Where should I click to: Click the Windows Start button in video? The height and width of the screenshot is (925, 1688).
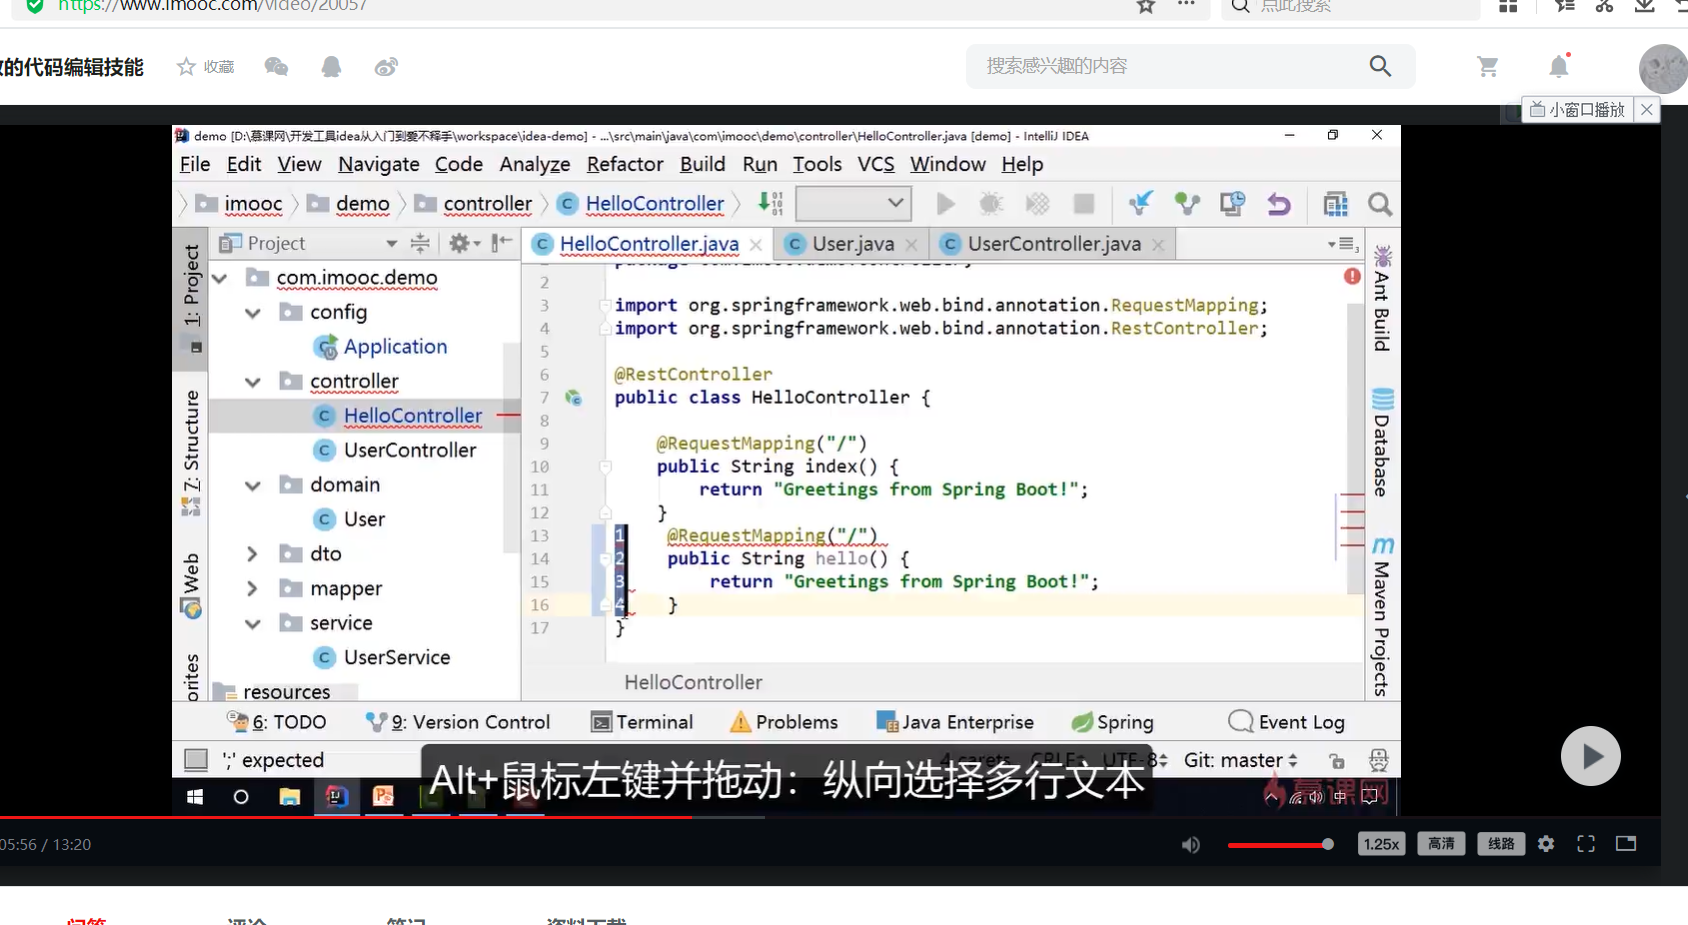(x=195, y=797)
